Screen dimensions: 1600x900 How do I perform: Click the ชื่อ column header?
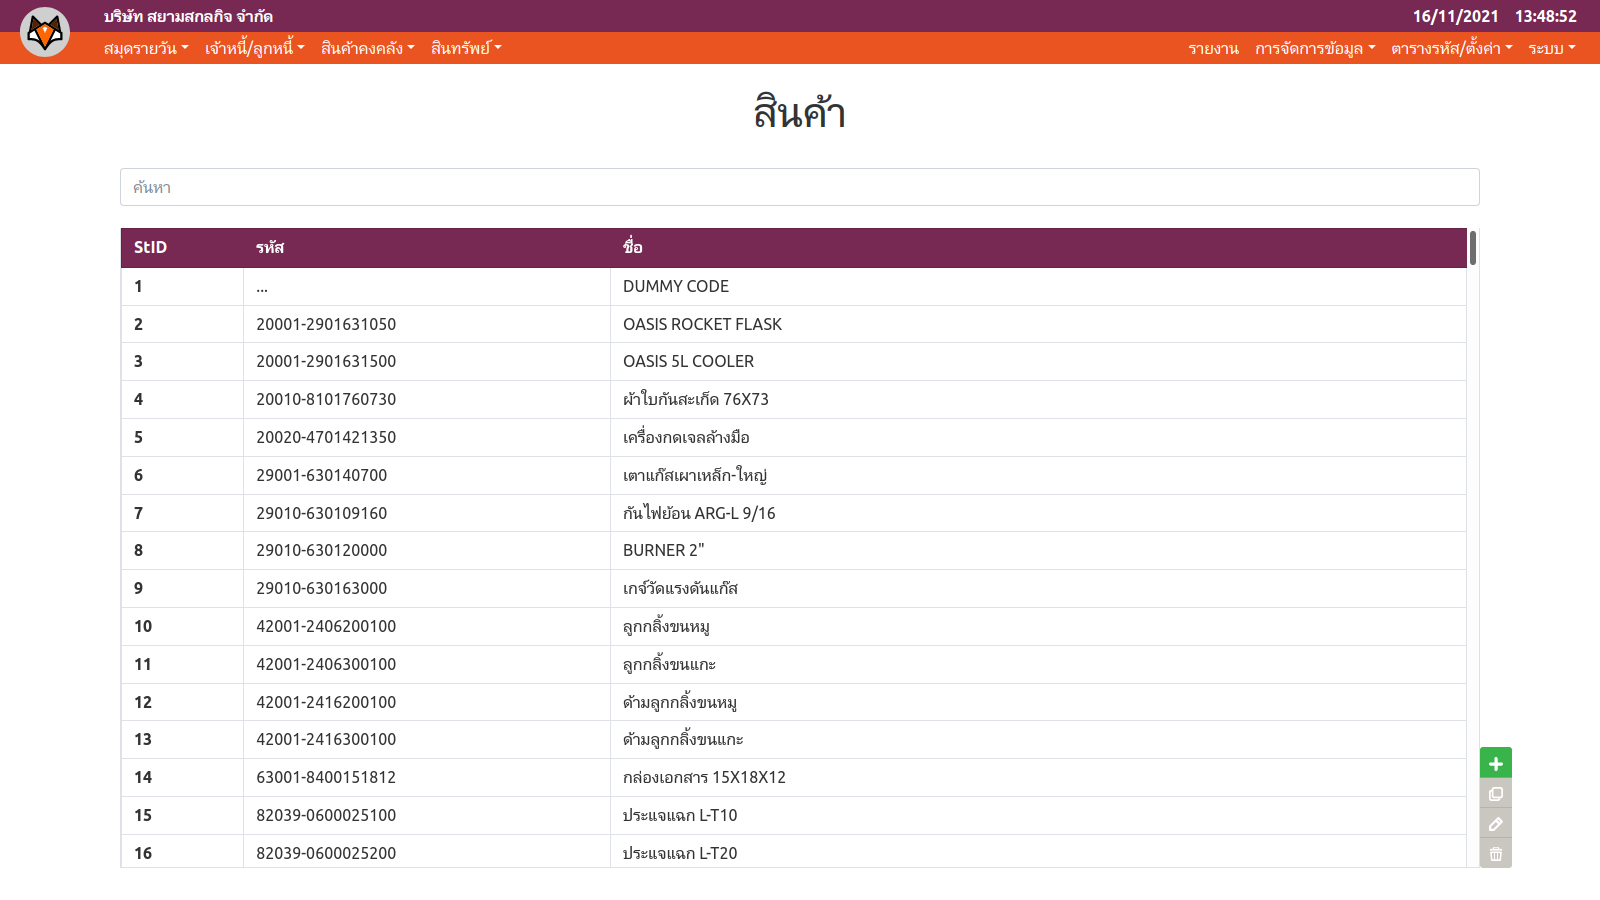(1038, 247)
